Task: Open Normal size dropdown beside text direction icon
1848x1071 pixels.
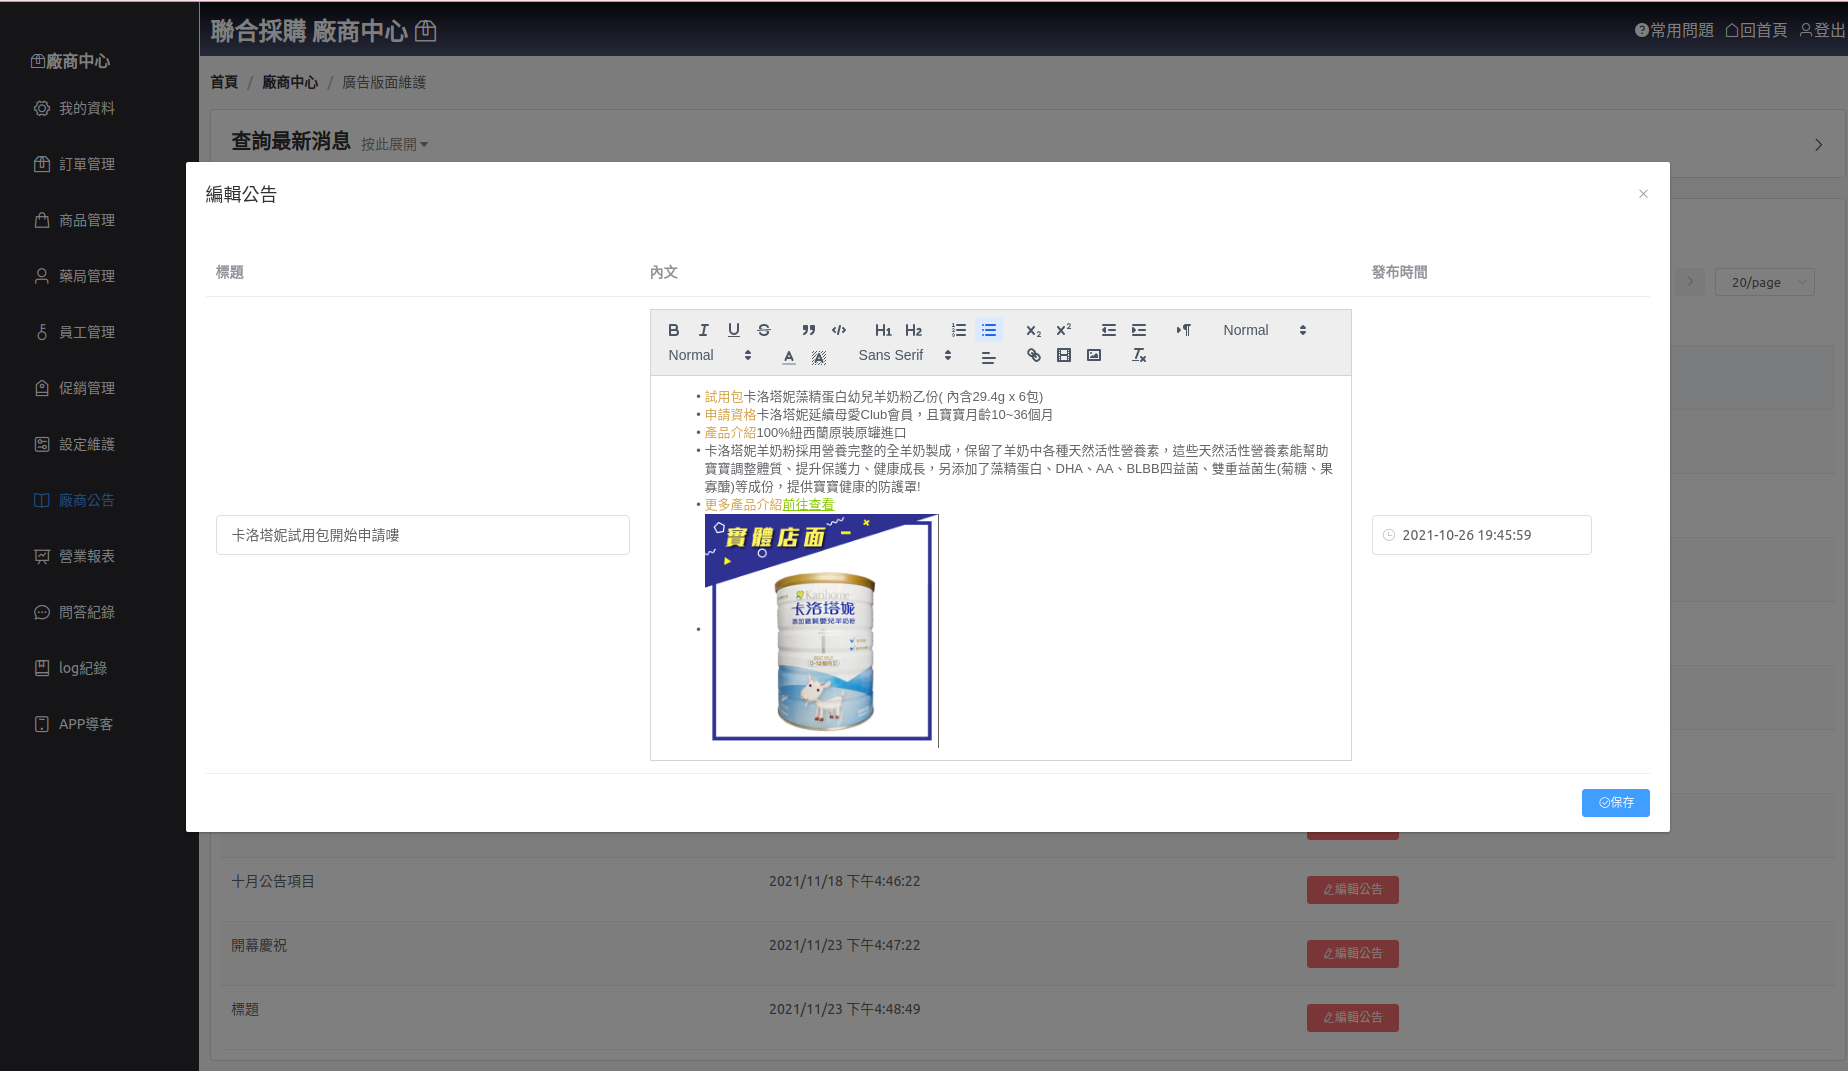Action: (x=1265, y=330)
